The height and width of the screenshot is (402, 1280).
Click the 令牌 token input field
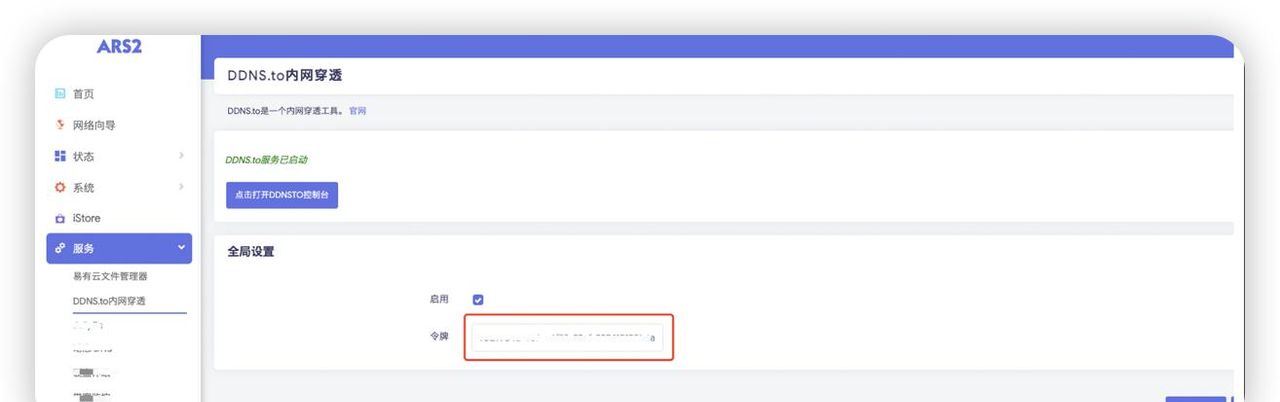(x=567, y=338)
